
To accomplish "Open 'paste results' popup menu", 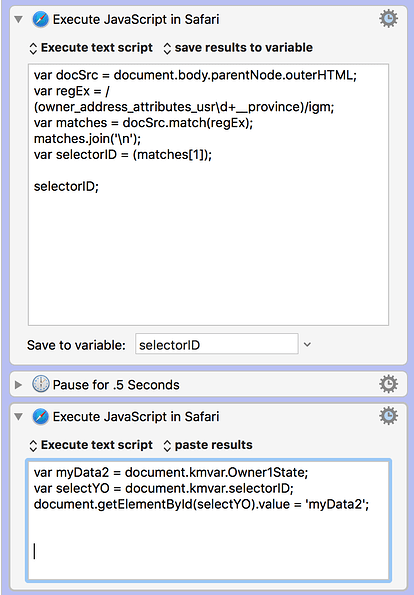I will pos(208,445).
